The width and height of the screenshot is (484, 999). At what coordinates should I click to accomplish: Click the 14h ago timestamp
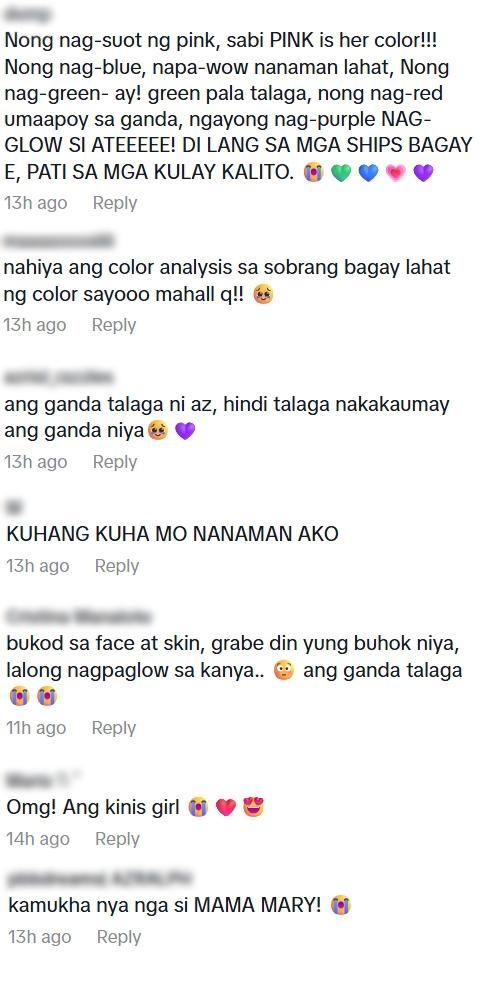click(x=38, y=839)
